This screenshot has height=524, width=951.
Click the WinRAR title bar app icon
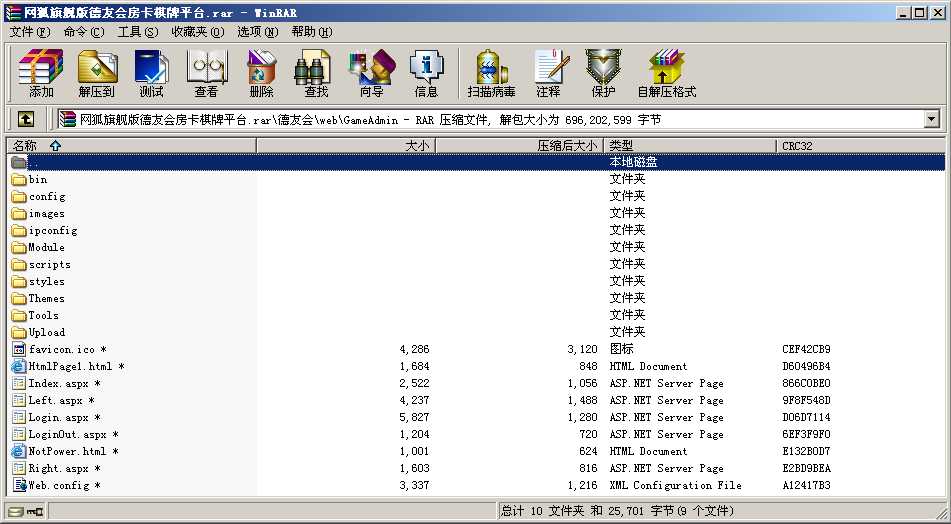[13, 12]
